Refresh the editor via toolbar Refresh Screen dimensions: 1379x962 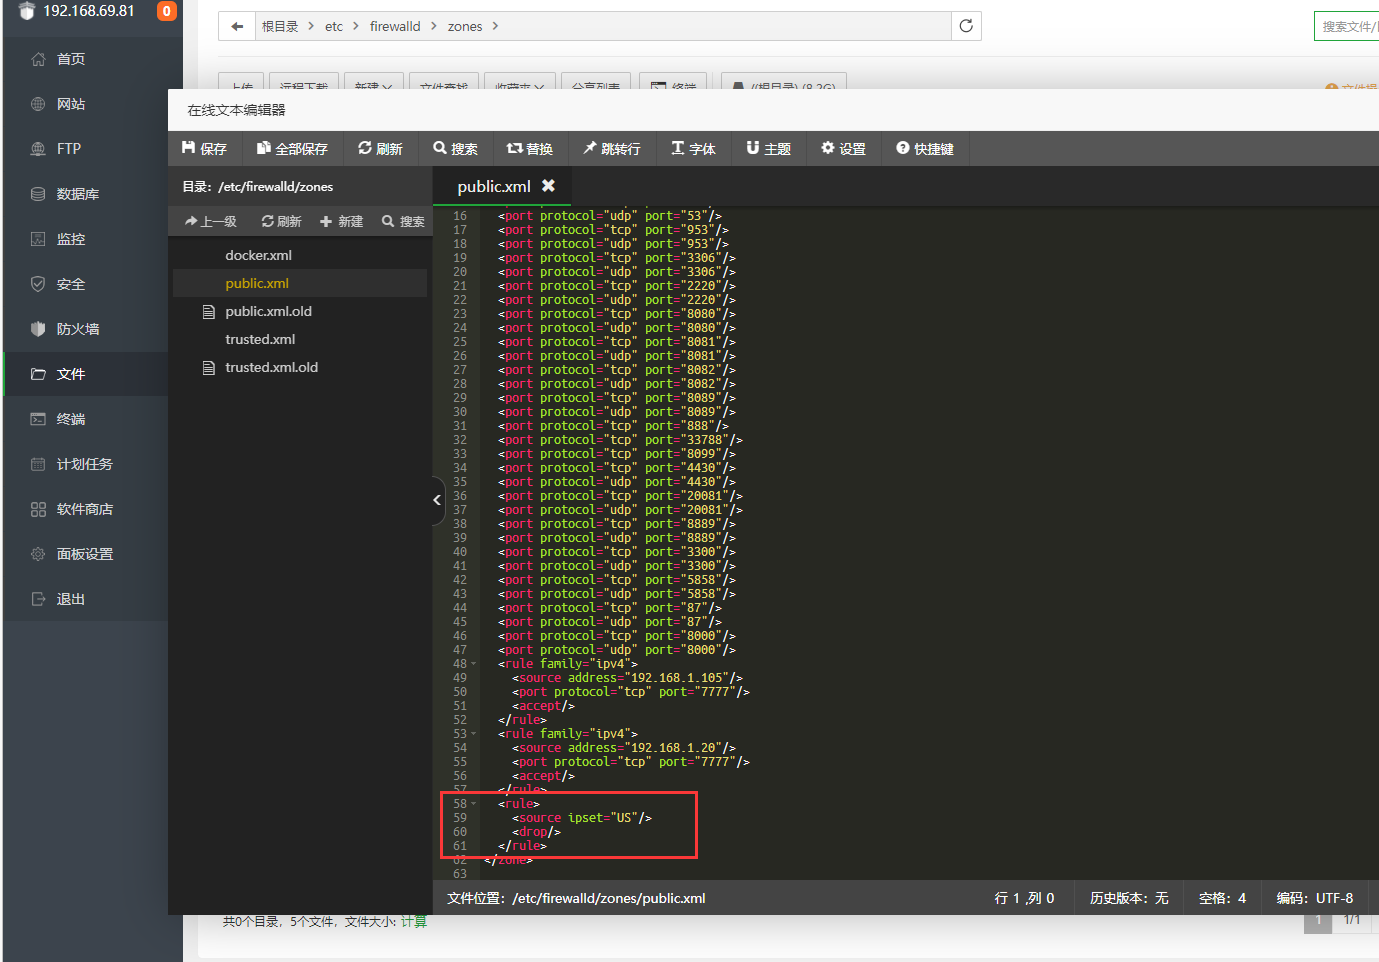click(x=380, y=149)
